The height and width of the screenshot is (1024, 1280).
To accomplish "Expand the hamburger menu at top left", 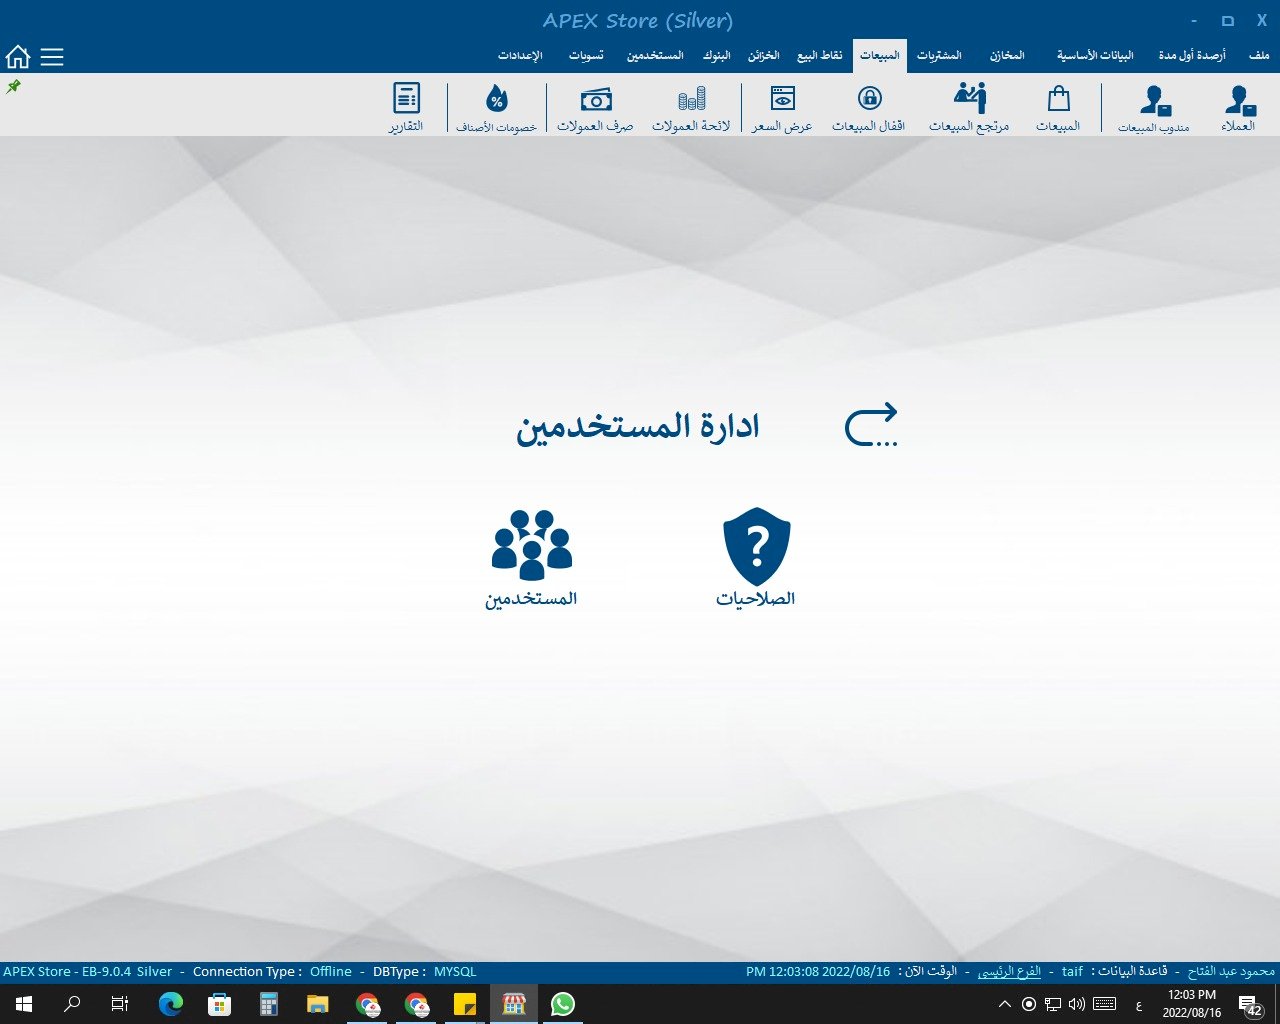I will pos(52,57).
